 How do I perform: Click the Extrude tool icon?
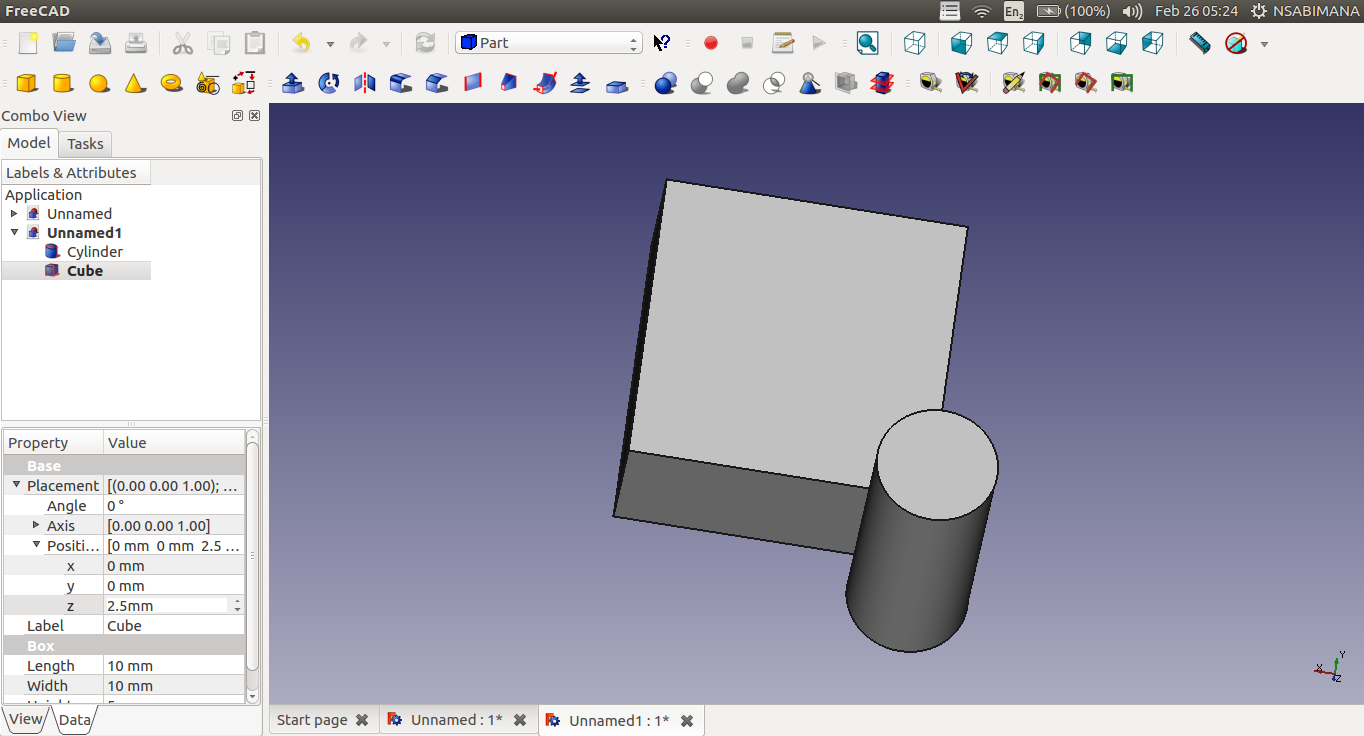pyautogui.click(x=293, y=83)
